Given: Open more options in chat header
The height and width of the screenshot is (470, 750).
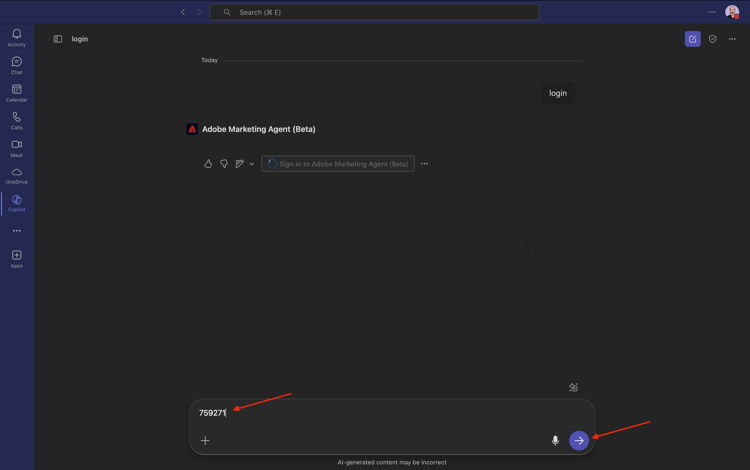Looking at the screenshot, I should tap(732, 39).
